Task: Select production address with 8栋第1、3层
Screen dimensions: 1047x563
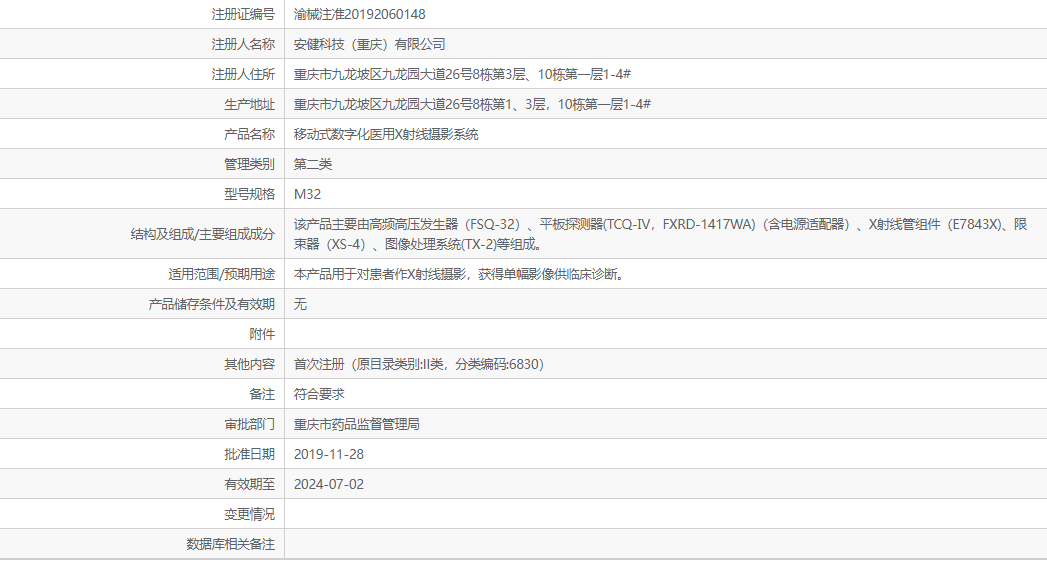Action: point(472,104)
